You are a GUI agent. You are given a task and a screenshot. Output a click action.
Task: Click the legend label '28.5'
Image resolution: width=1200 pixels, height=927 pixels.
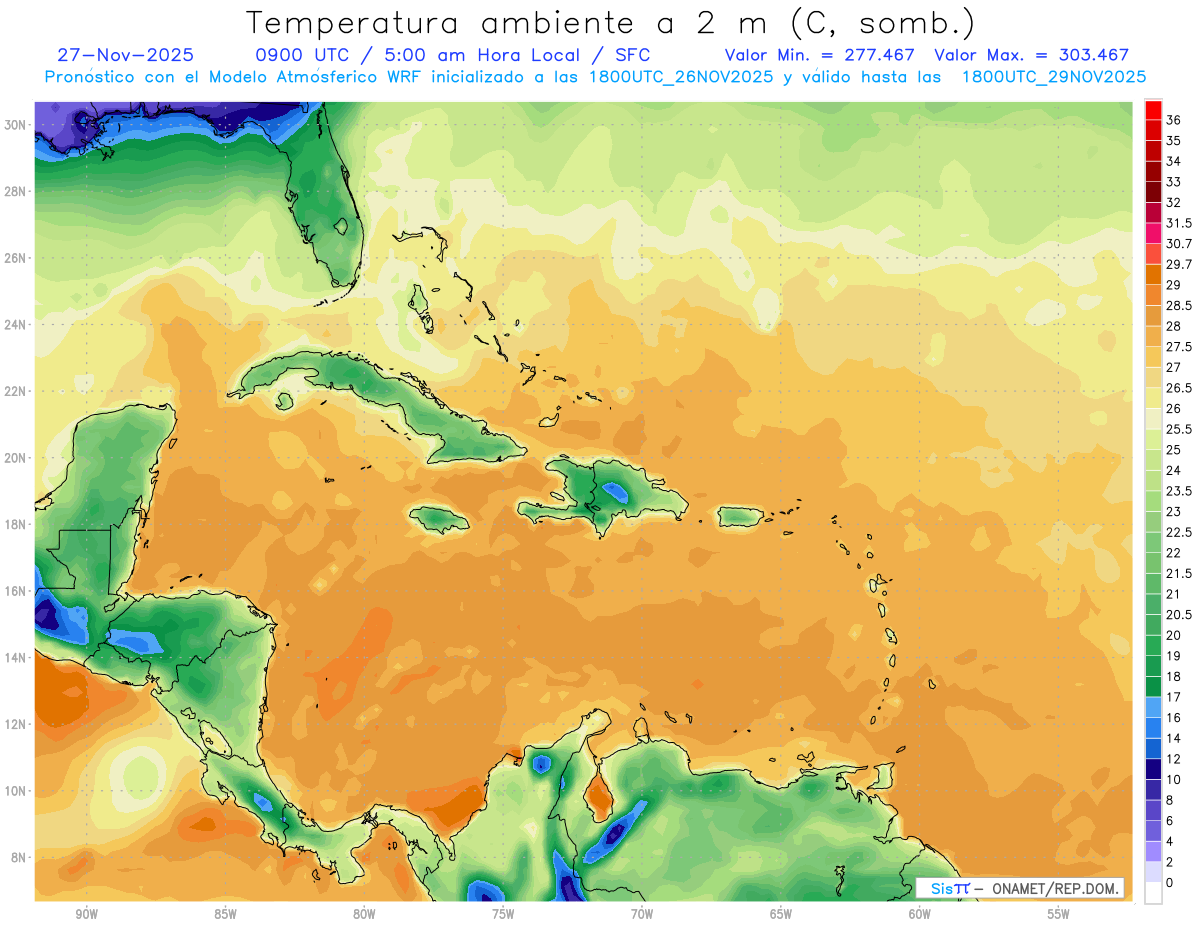[1179, 305]
